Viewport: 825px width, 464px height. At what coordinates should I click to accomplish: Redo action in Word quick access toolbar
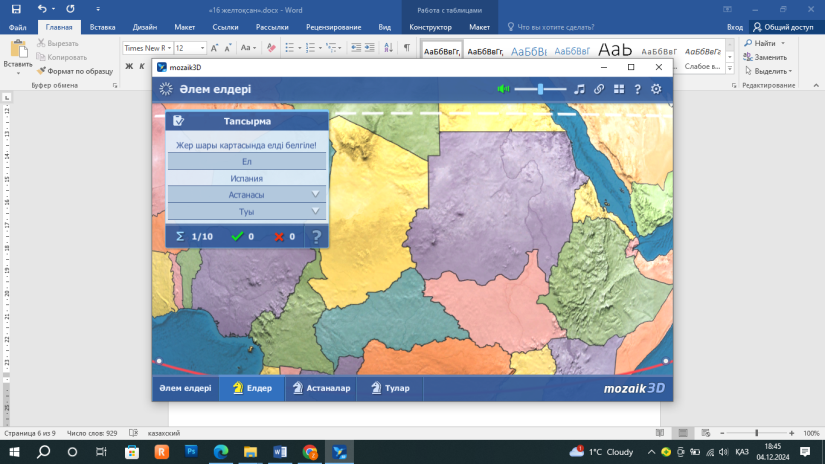pos(70,9)
